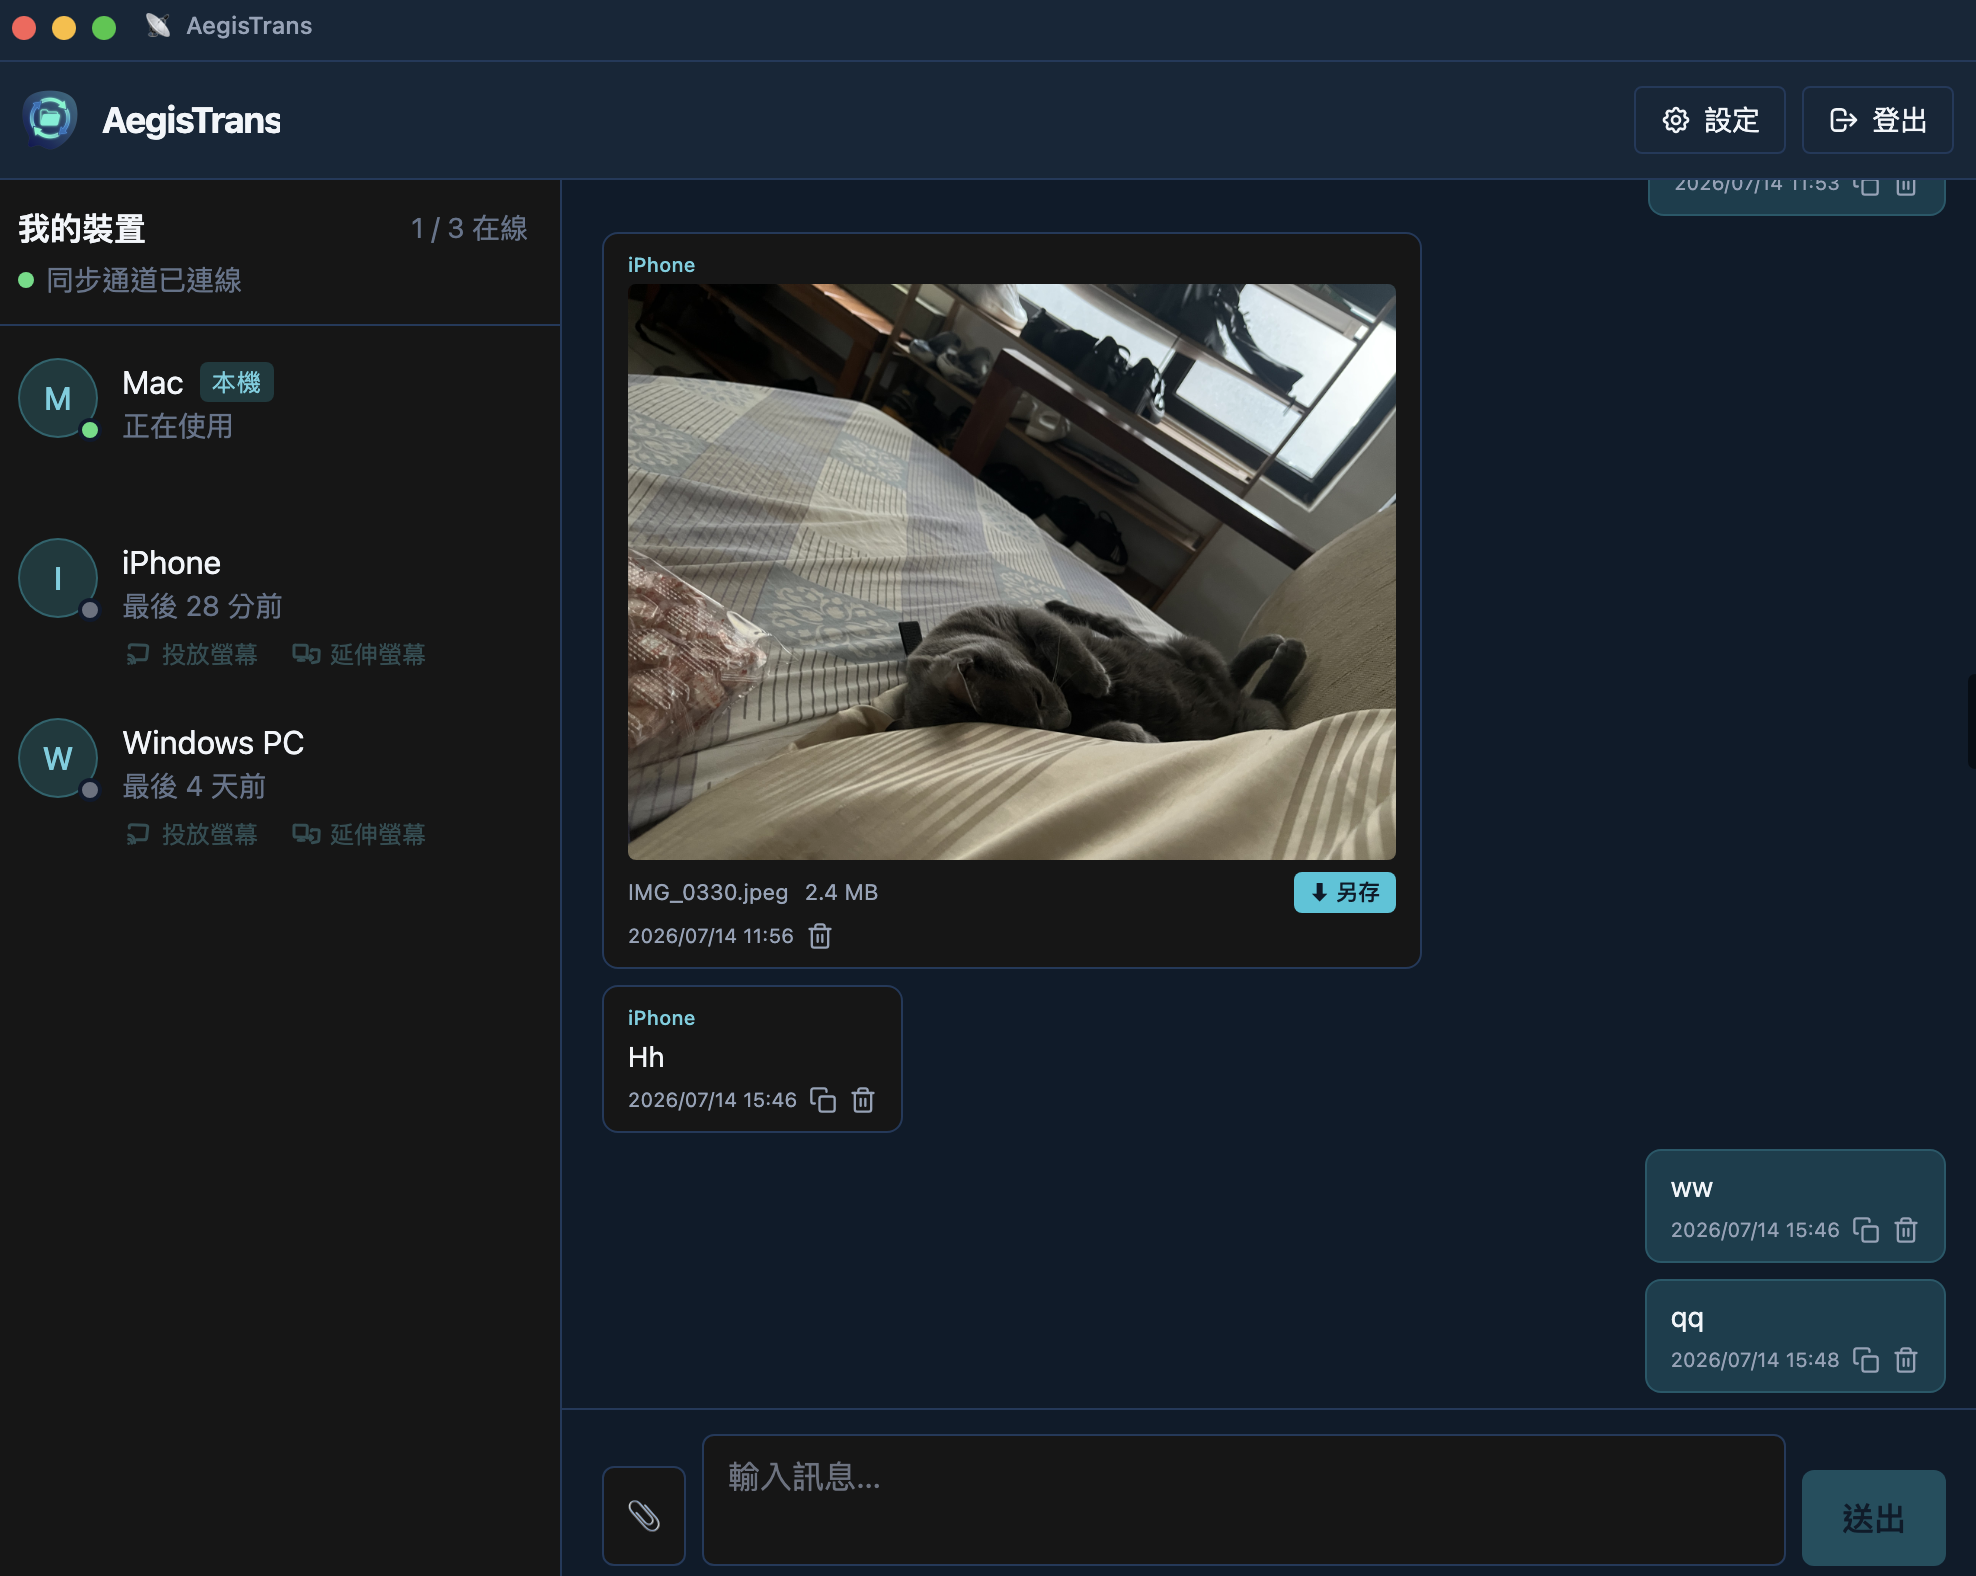Image resolution: width=1976 pixels, height=1576 pixels.
Task: Delete the 'ww' message
Action: [x=1906, y=1230]
